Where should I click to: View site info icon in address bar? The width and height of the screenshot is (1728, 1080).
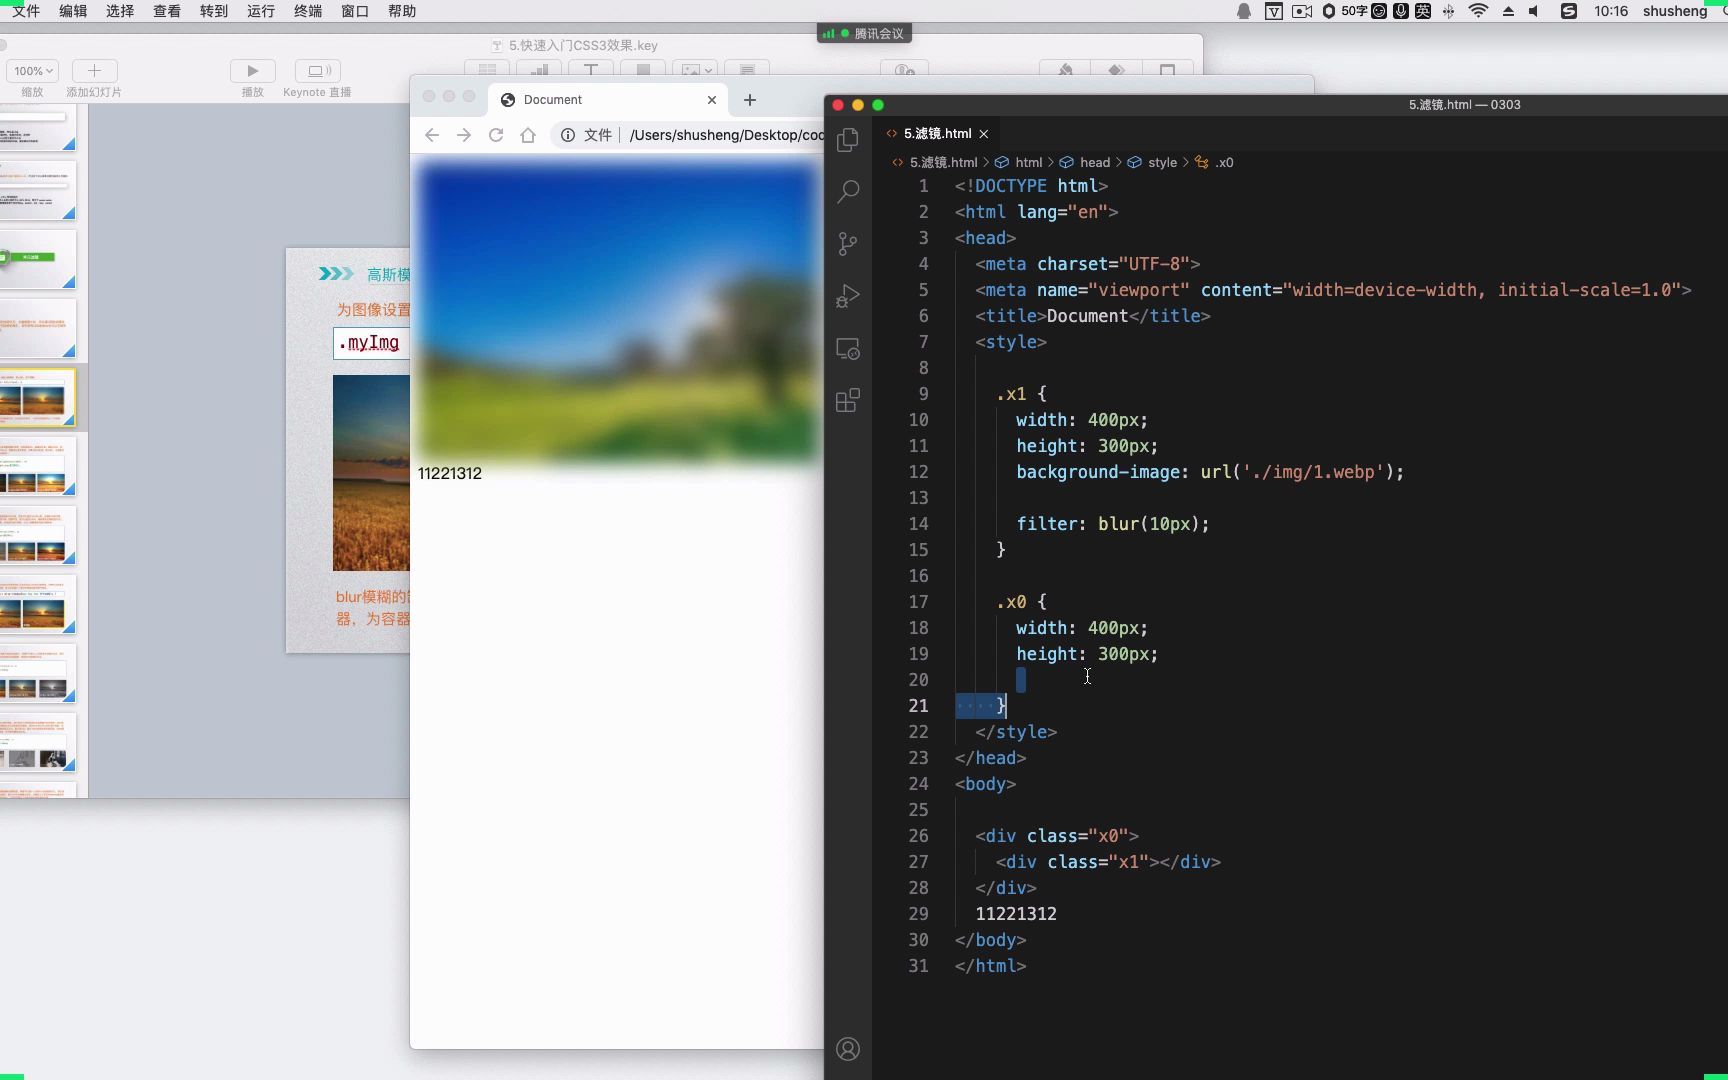tap(568, 135)
